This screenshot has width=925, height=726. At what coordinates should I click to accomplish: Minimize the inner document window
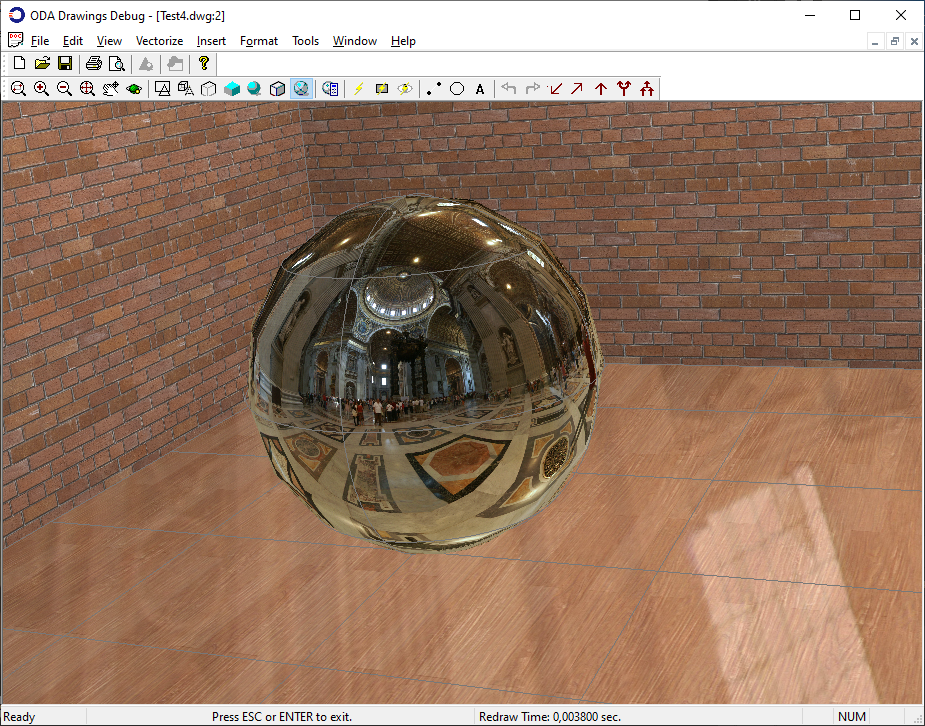click(875, 41)
